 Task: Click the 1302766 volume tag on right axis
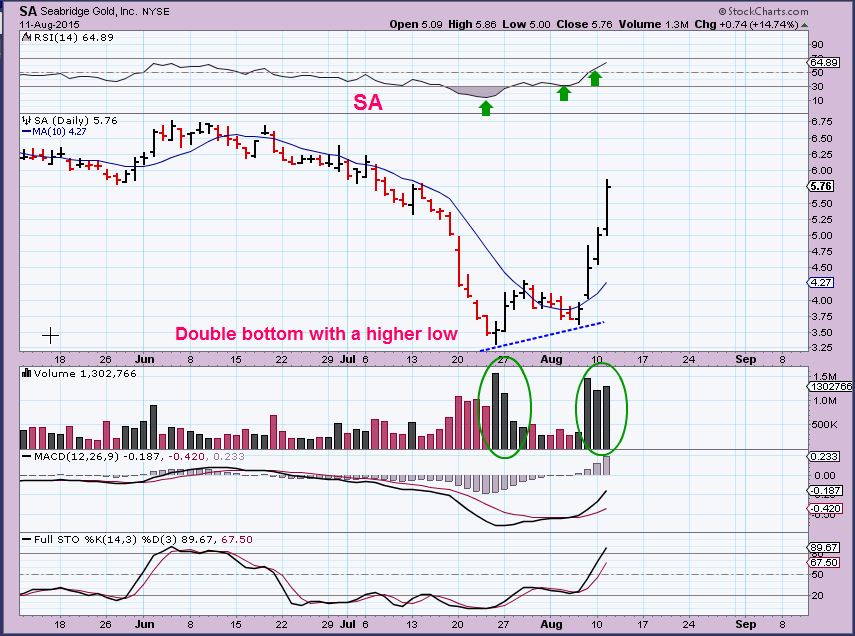pyautogui.click(x=830, y=386)
